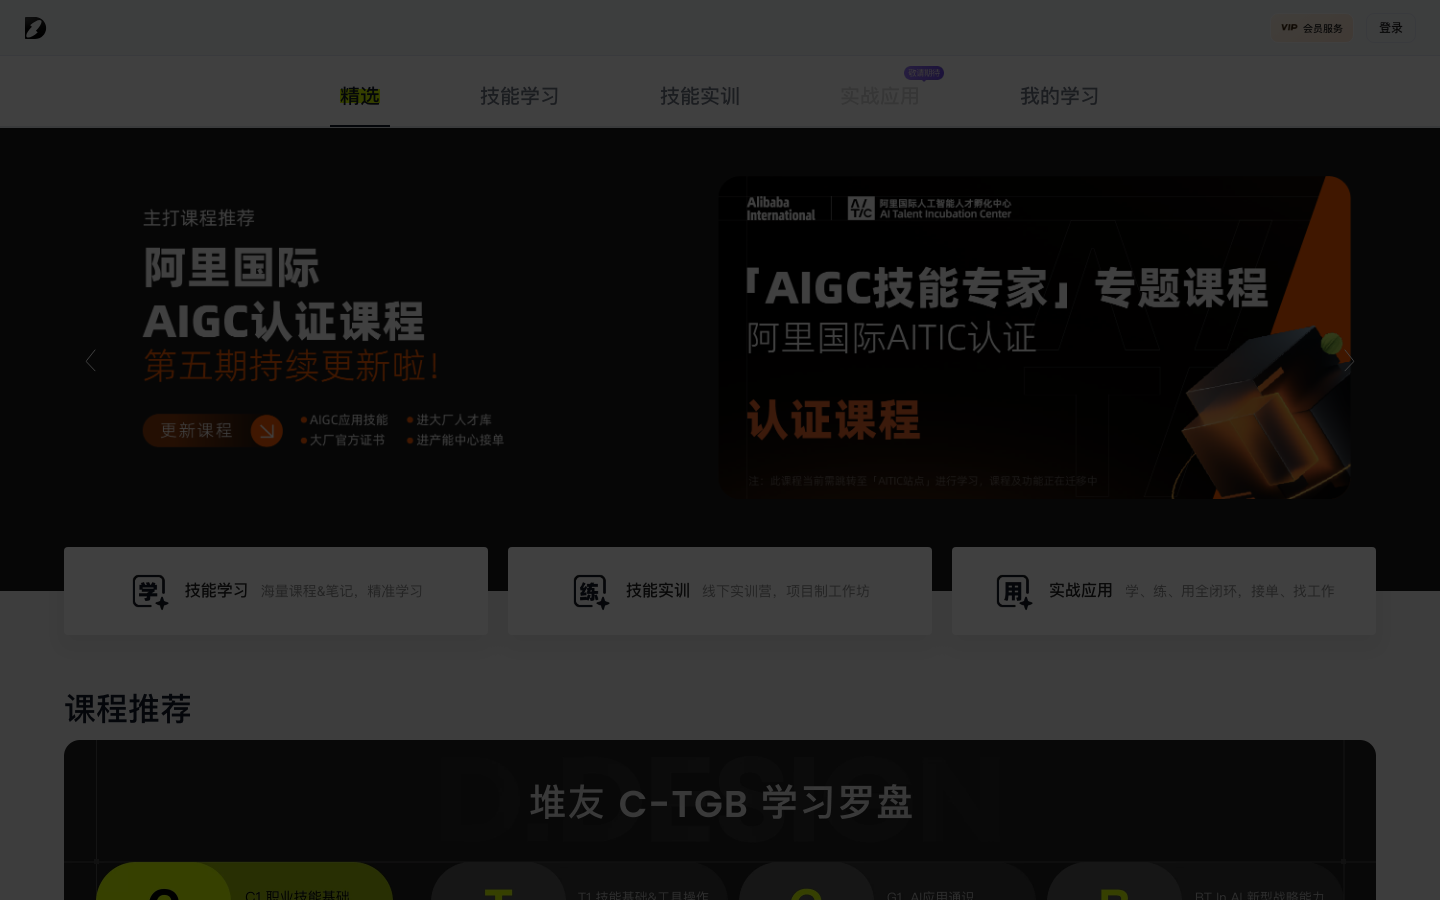Click the 更新课程 button
Viewport: 1440px width, 900px height.
point(212,430)
